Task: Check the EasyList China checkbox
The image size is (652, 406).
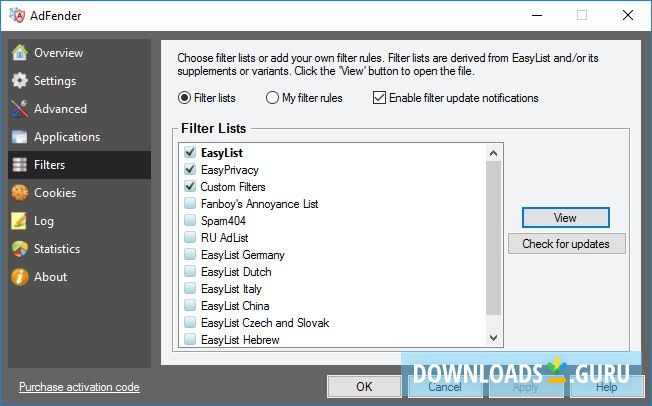Action: tap(190, 305)
